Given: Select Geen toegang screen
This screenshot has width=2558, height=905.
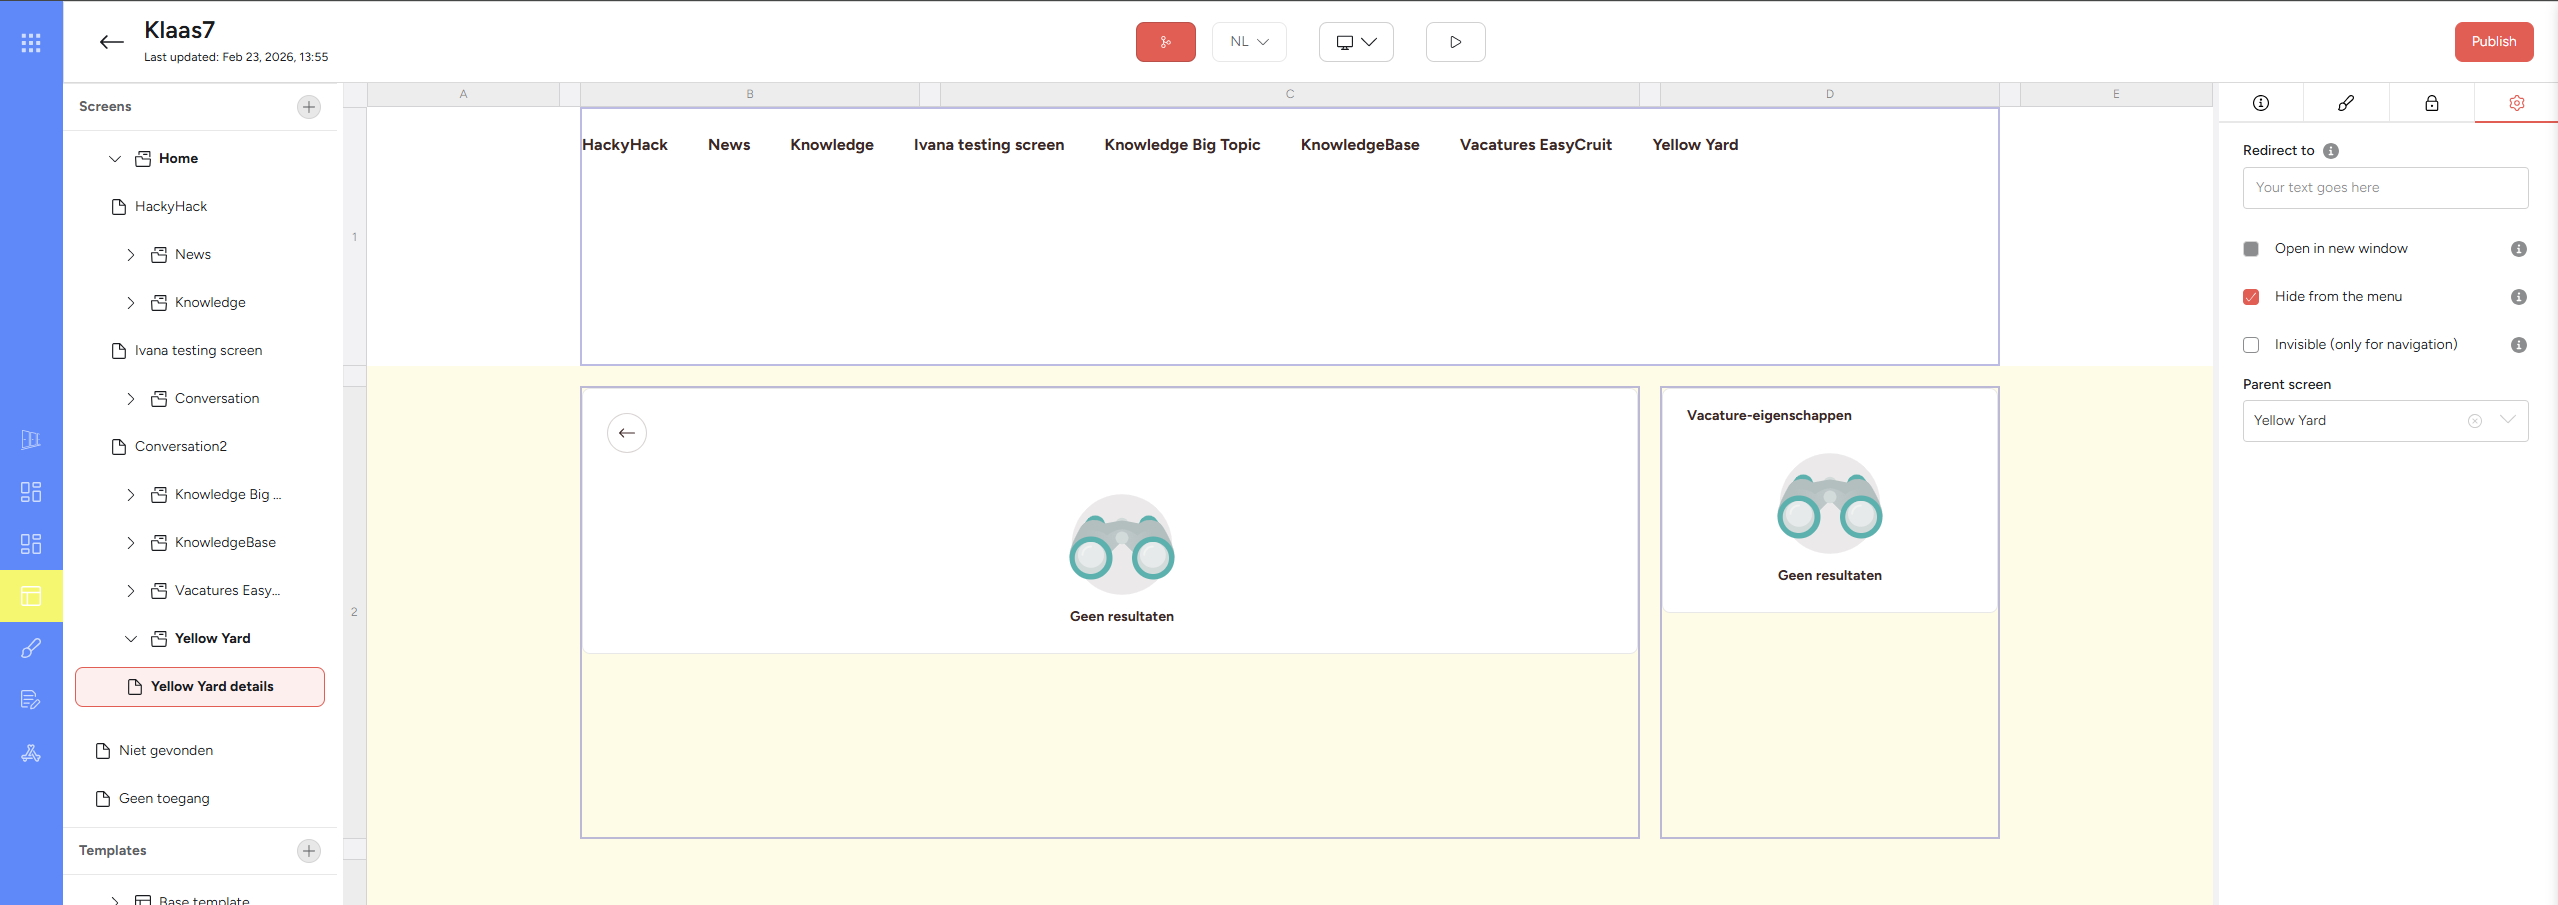Looking at the screenshot, I should [x=164, y=799].
